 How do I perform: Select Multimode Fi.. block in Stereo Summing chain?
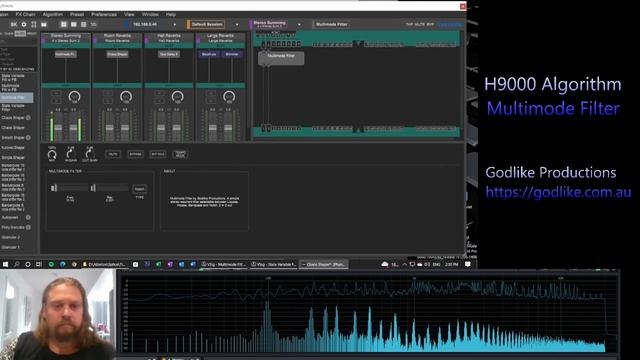(65, 54)
